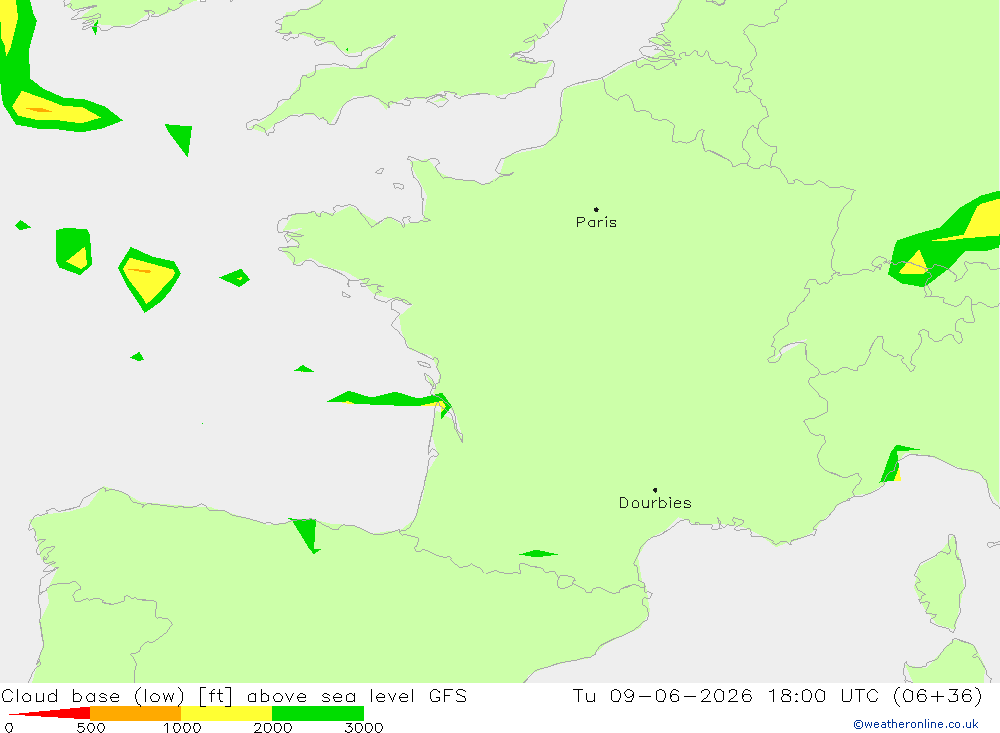Click the black dot marking Dourbies
Viewport: 1000px width, 733px height.
coord(655,490)
